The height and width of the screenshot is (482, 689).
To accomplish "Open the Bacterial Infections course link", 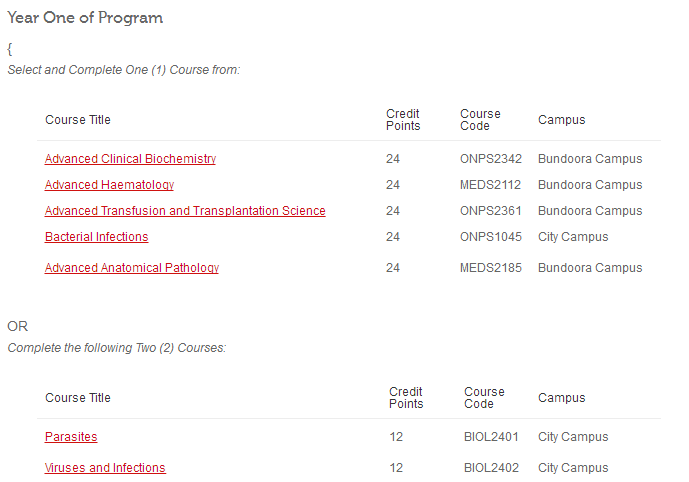I will (x=97, y=236).
